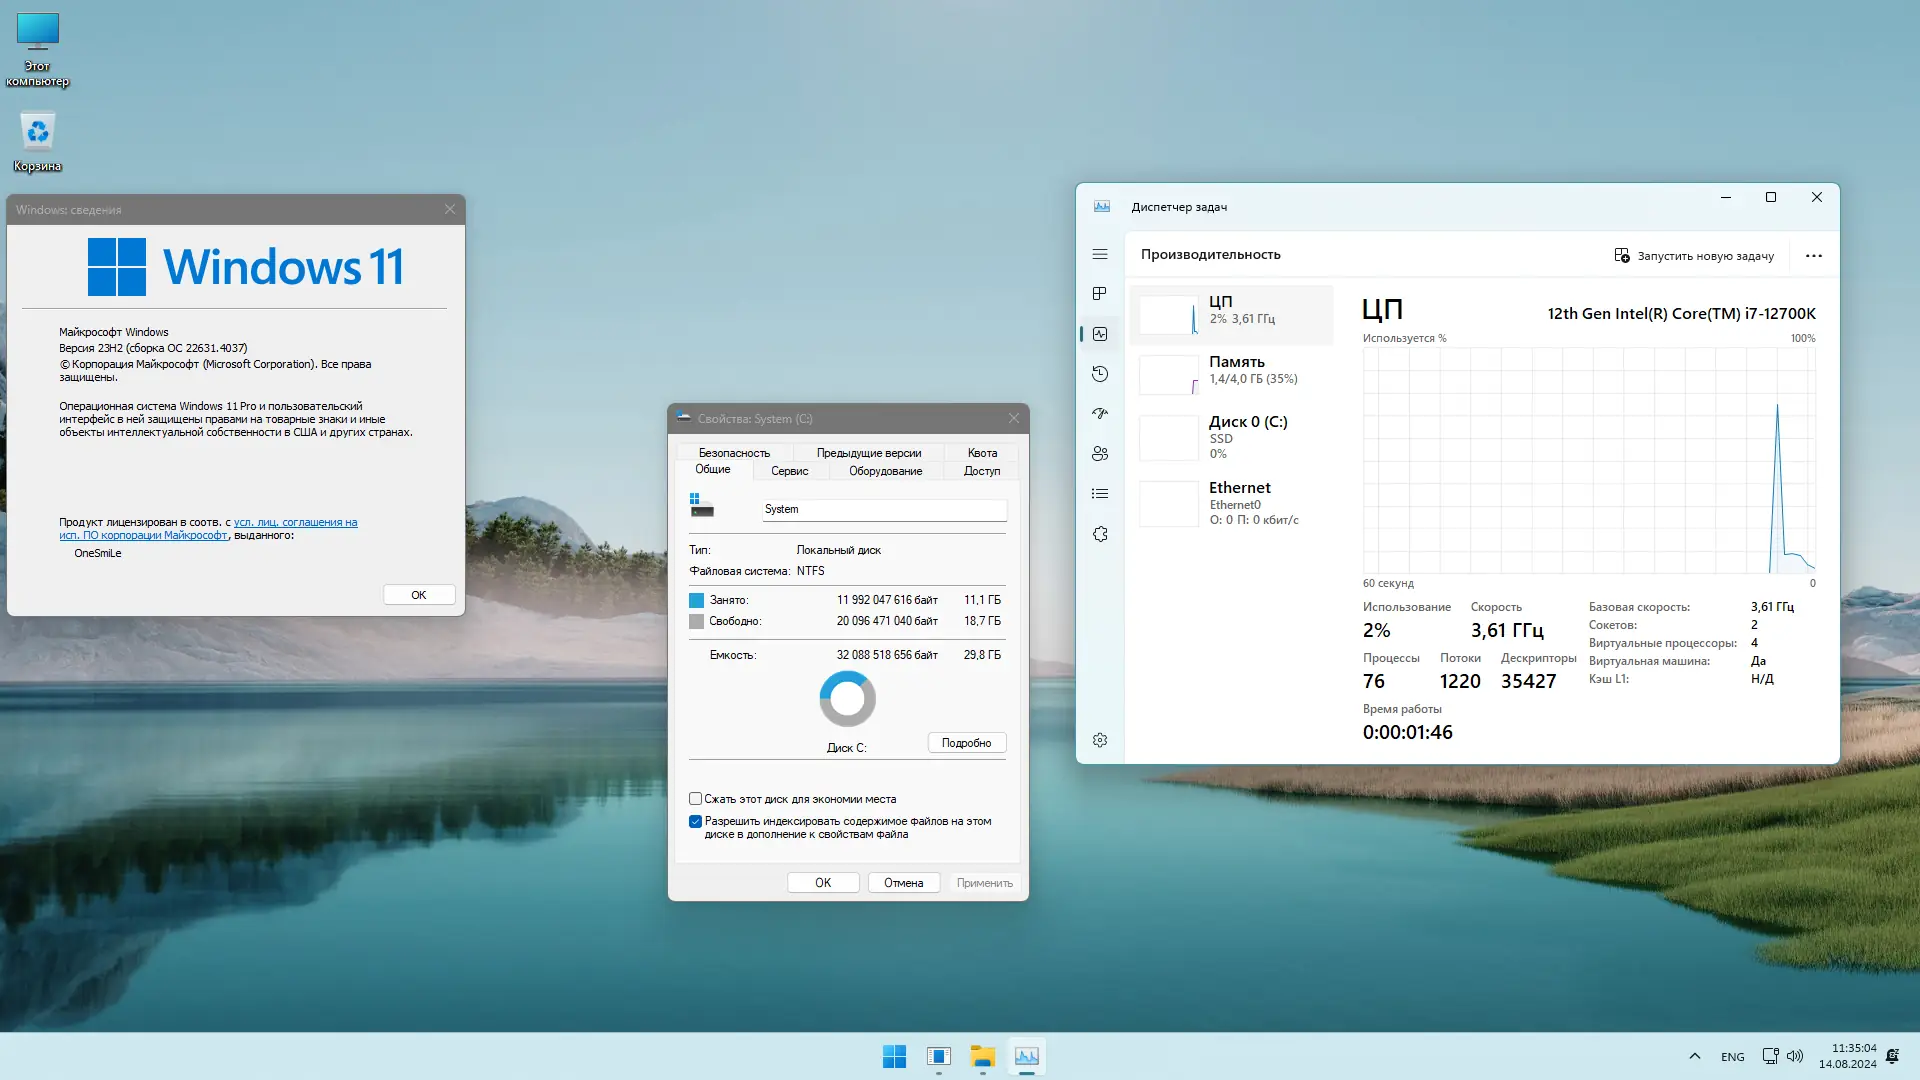Click the Подробно button for disk C
This screenshot has height=1080, width=1920.
[966, 743]
